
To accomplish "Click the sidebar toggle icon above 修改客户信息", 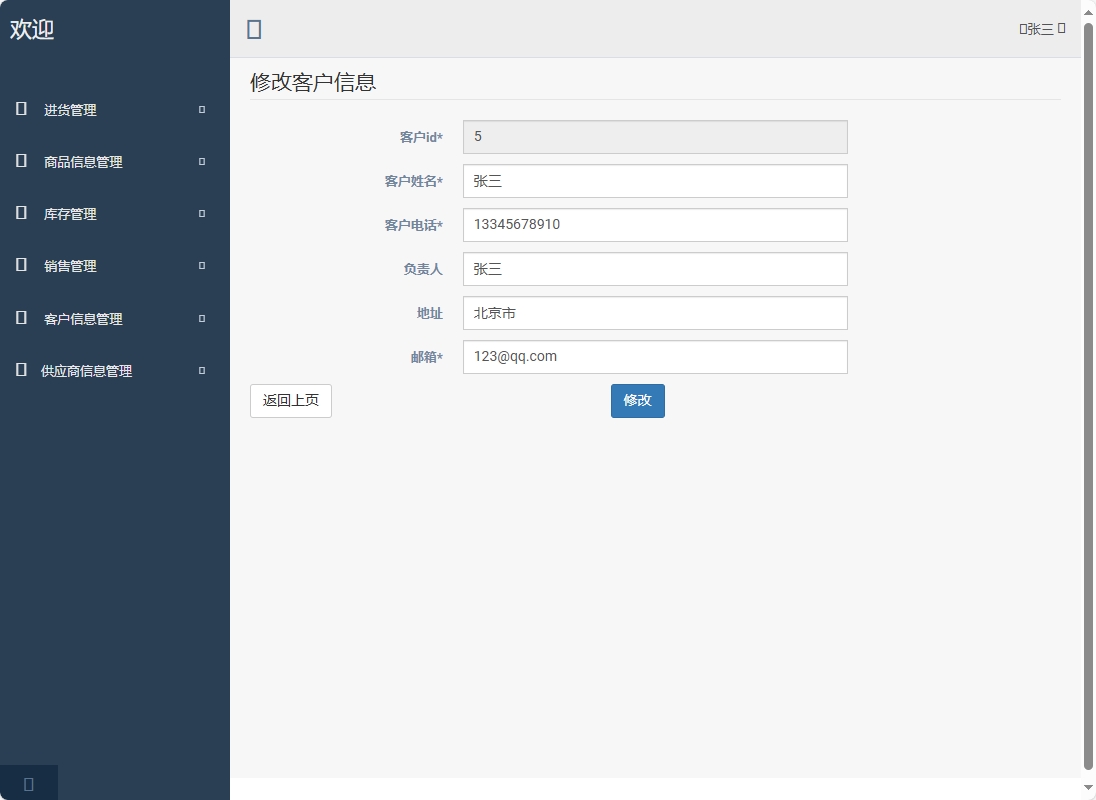I will point(253,29).
